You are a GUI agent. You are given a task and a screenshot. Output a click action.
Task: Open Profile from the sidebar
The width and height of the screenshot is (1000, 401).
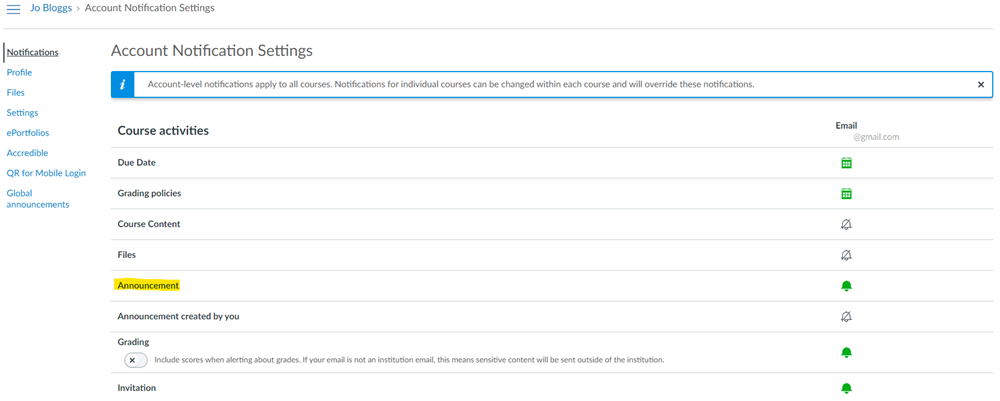pyautogui.click(x=19, y=73)
